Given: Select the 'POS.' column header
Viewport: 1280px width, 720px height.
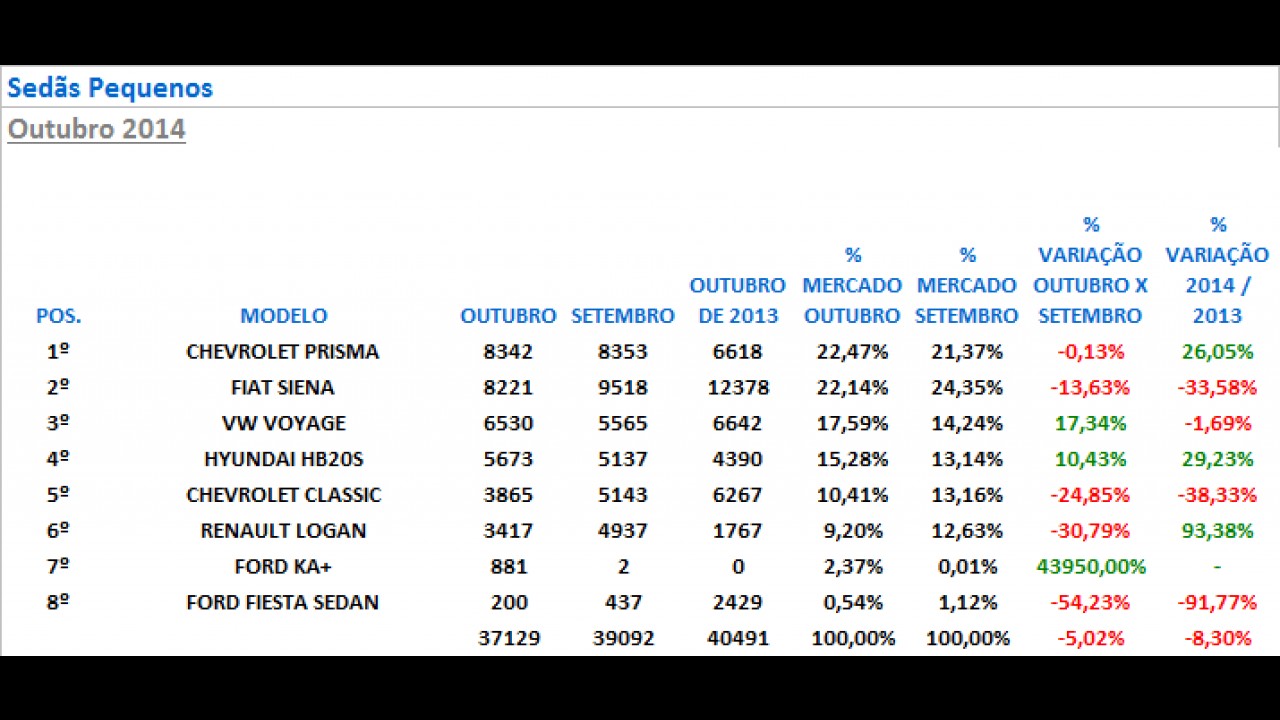Looking at the screenshot, I should click(59, 316).
